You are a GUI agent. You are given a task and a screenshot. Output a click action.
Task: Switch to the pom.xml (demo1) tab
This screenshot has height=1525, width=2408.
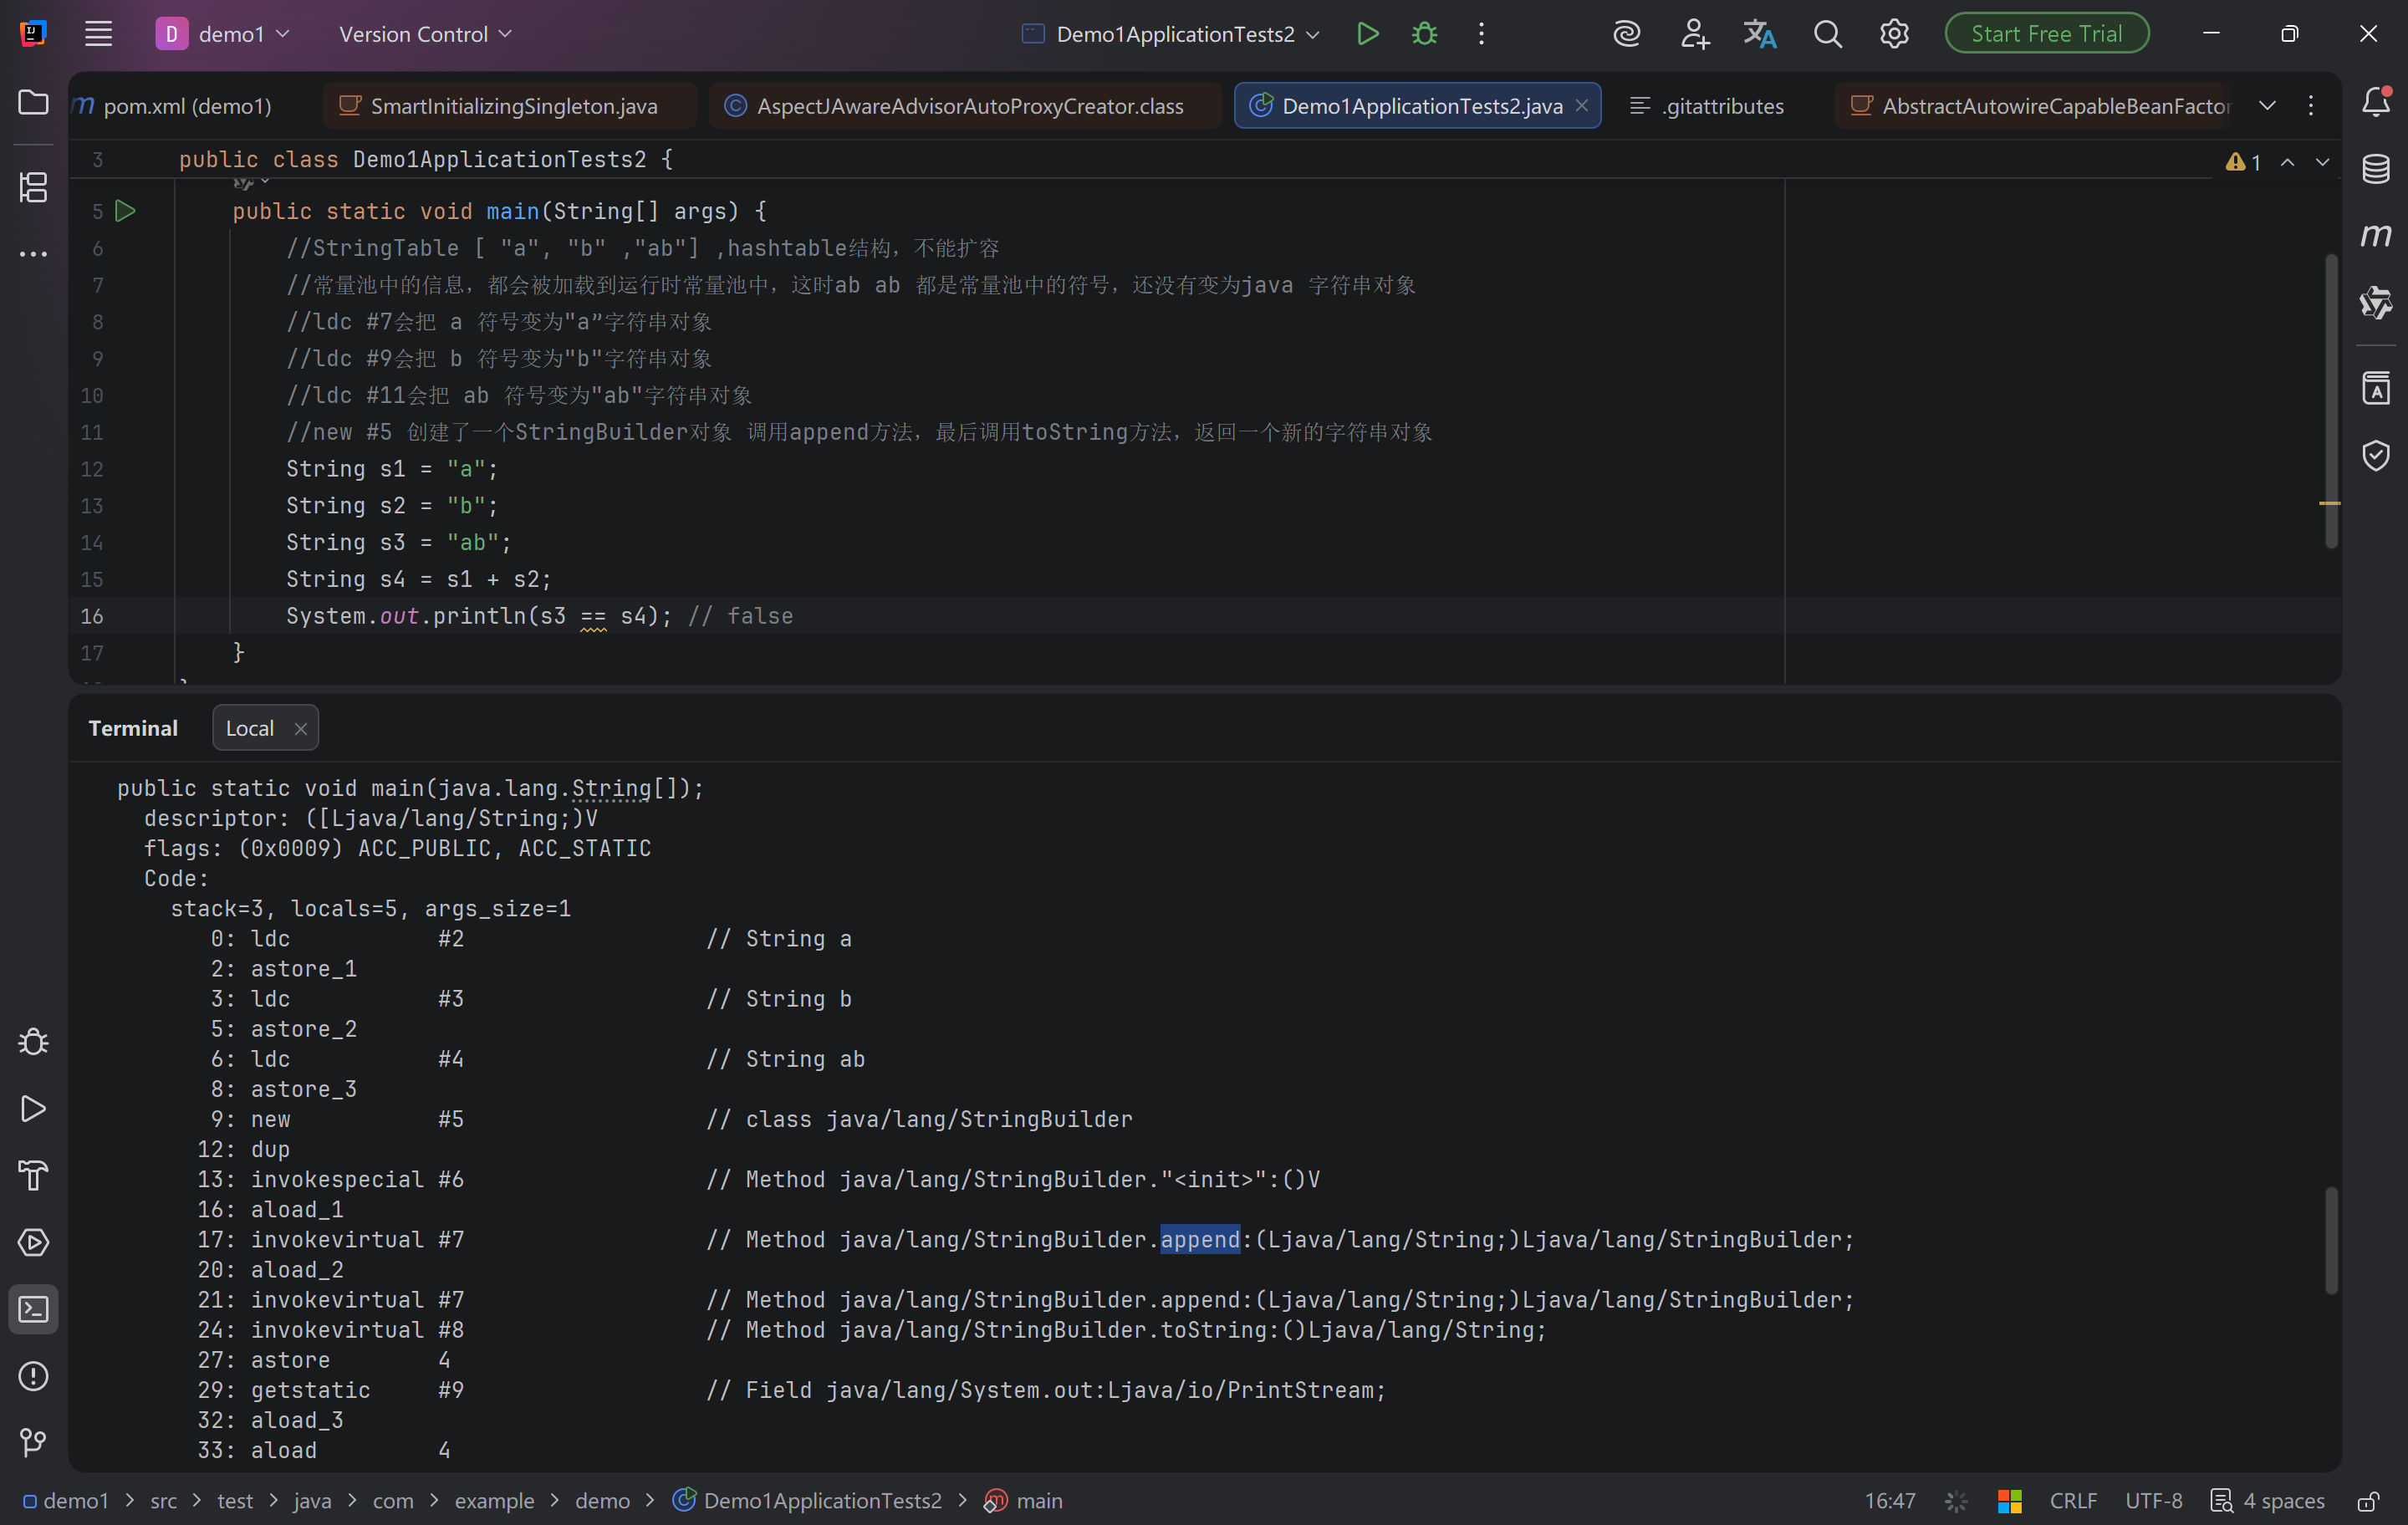186,106
